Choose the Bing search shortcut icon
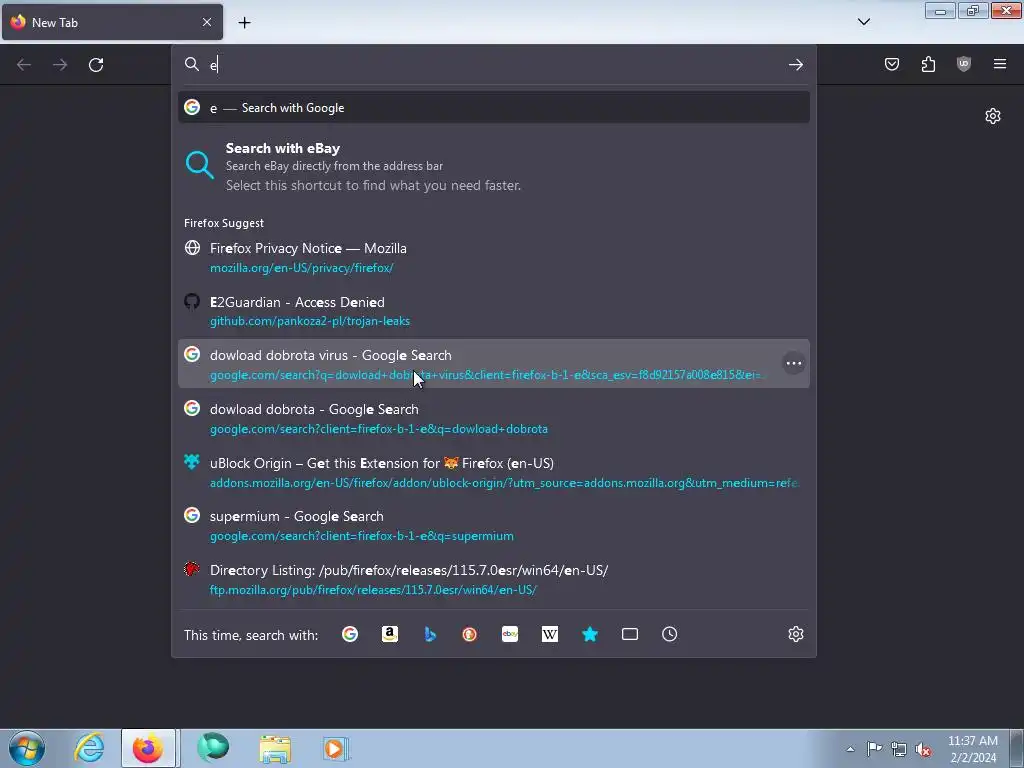Screen dimensions: 1024x768 430,634
